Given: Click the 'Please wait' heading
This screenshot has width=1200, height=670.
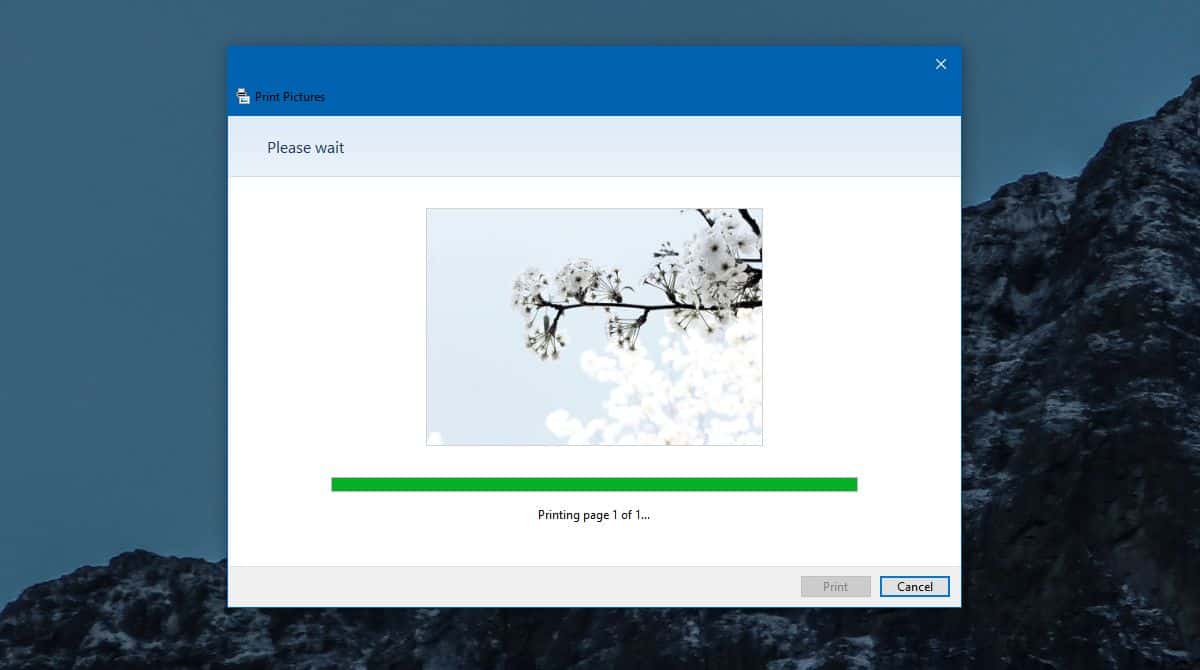Looking at the screenshot, I should (305, 147).
